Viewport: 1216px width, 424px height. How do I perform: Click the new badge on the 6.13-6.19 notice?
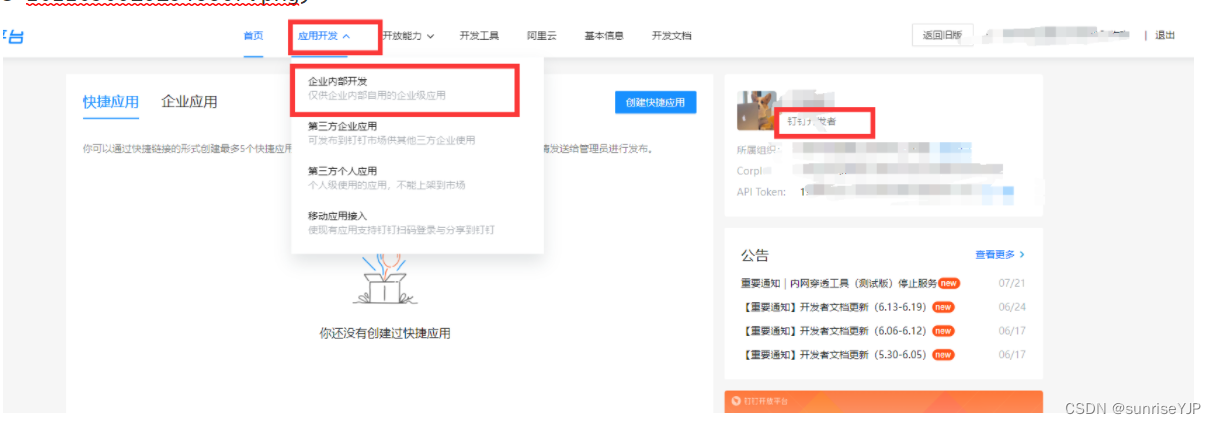[943, 307]
